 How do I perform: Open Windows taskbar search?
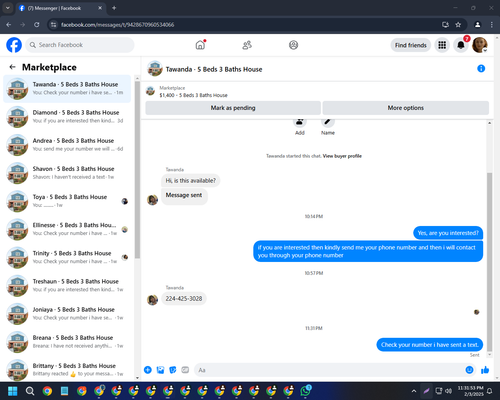tap(30, 391)
